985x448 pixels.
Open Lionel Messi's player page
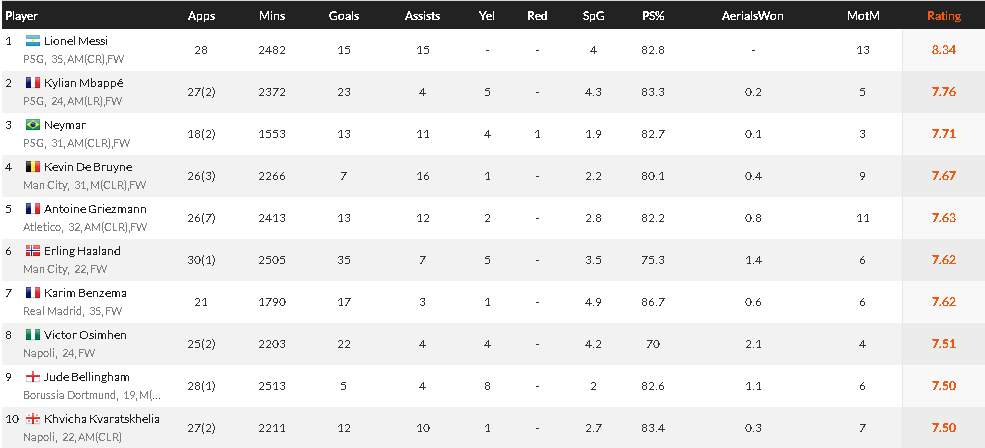(76, 41)
